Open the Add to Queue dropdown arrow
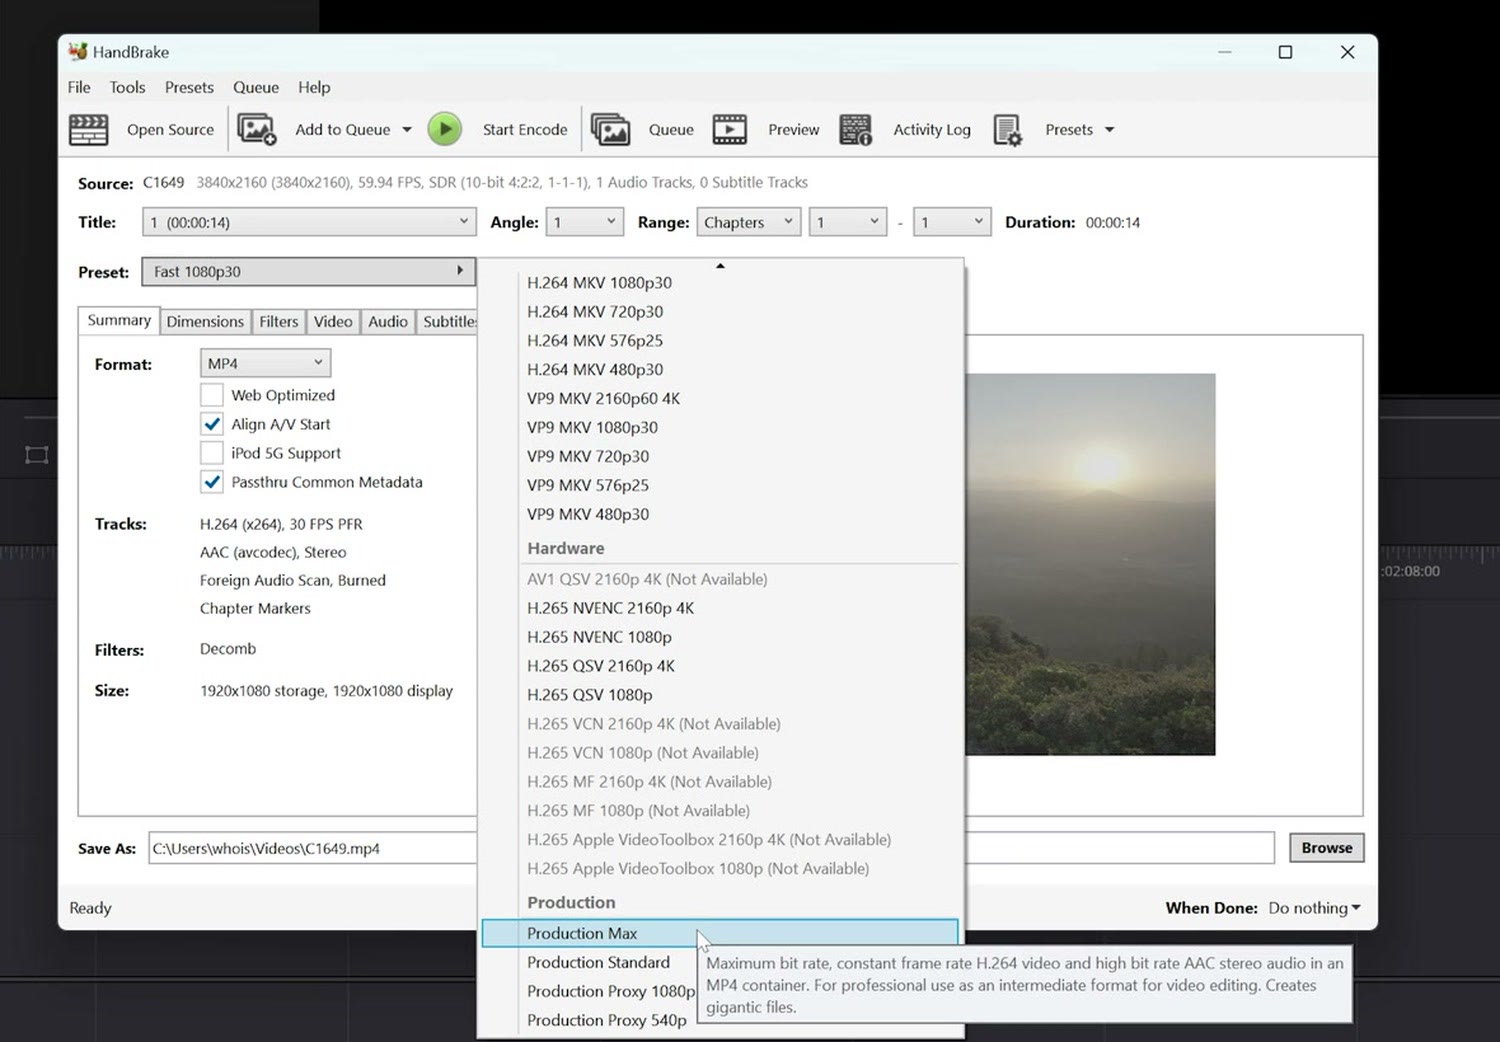The image size is (1500, 1042). [x=407, y=130]
